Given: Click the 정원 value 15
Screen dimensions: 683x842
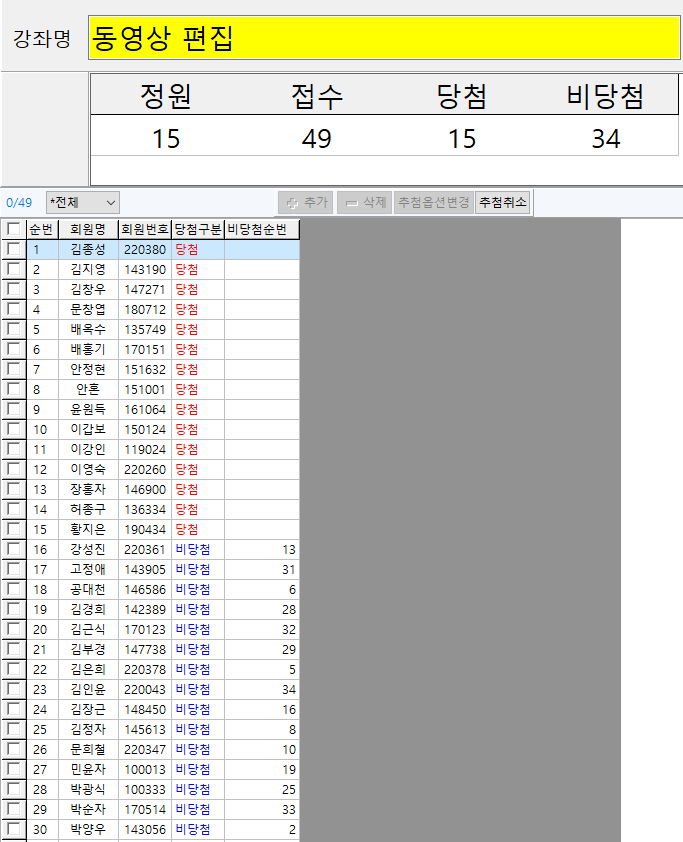Looking at the screenshot, I should (x=166, y=139).
